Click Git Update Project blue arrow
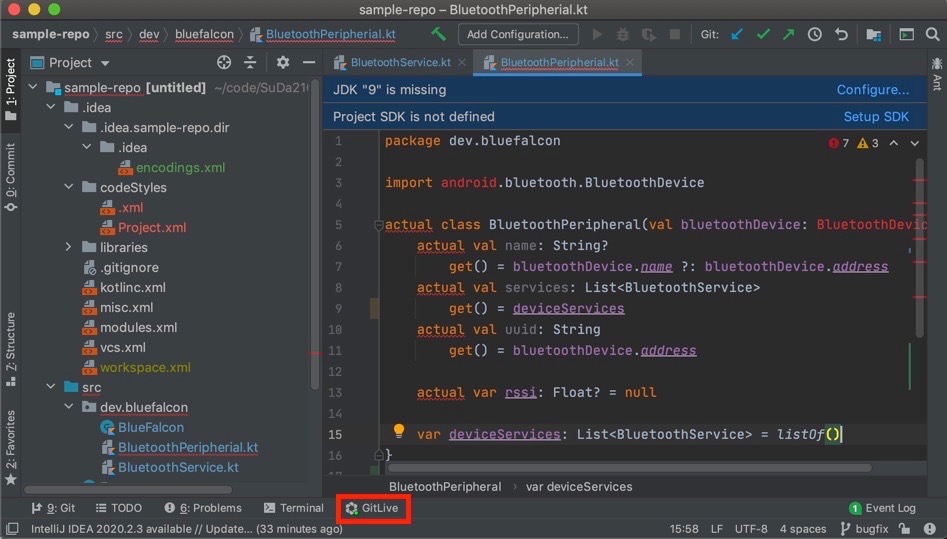This screenshot has width=947, height=539. (x=737, y=34)
